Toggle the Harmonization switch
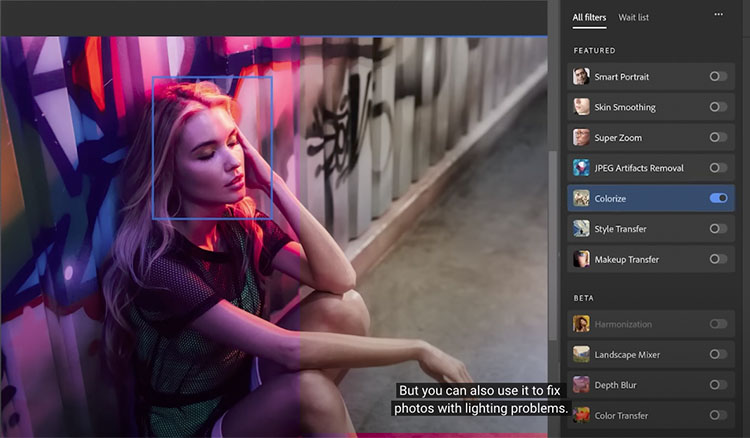This screenshot has height=438, width=750. (x=718, y=324)
